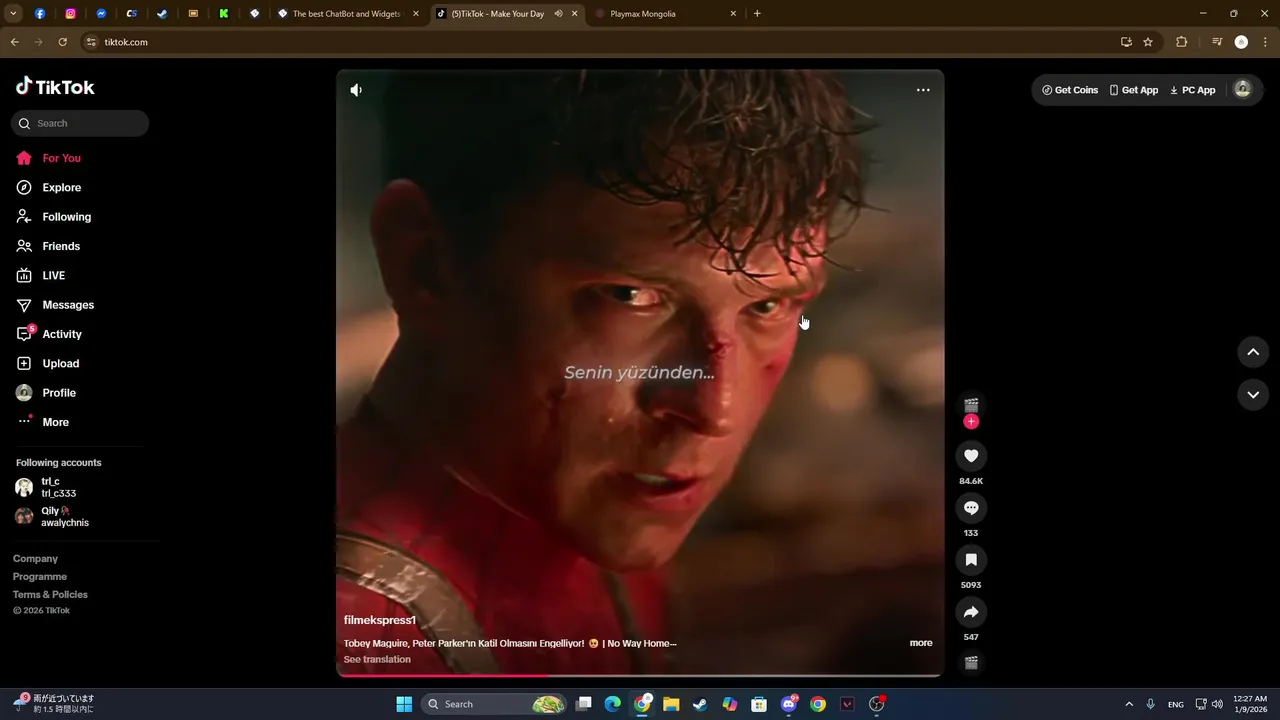This screenshot has height=720, width=1280.
Task: Click the video creator avatar
Action: [971, 405]
